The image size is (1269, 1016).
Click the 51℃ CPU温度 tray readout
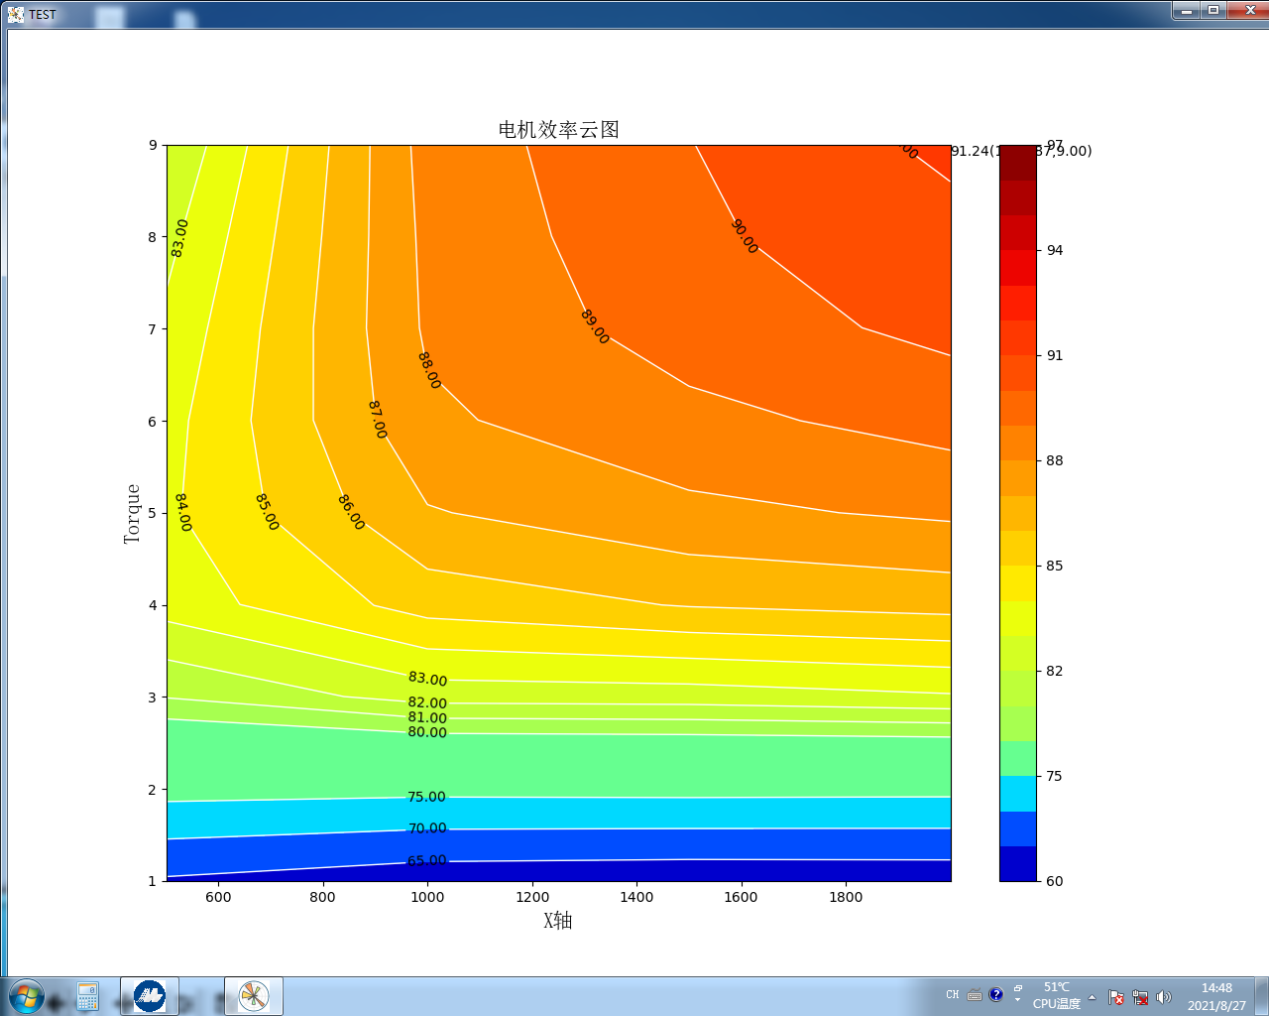tap(1056, 996)
